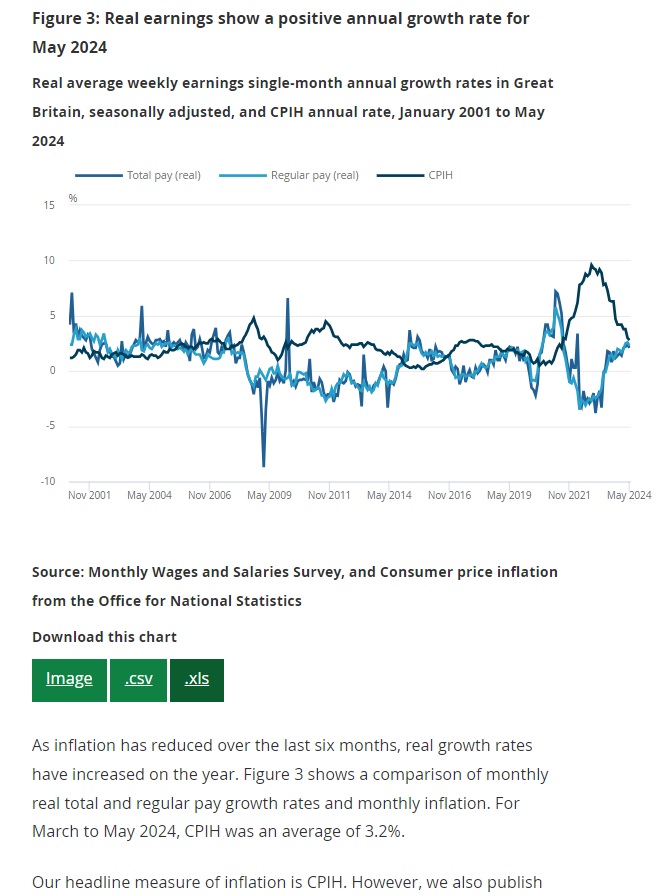Click the 'Download this chart' heading
Viewport: 663px width, 896px height.
104,637
